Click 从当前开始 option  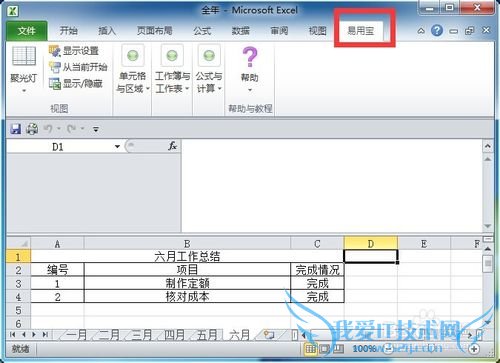[x=78, y=67]
